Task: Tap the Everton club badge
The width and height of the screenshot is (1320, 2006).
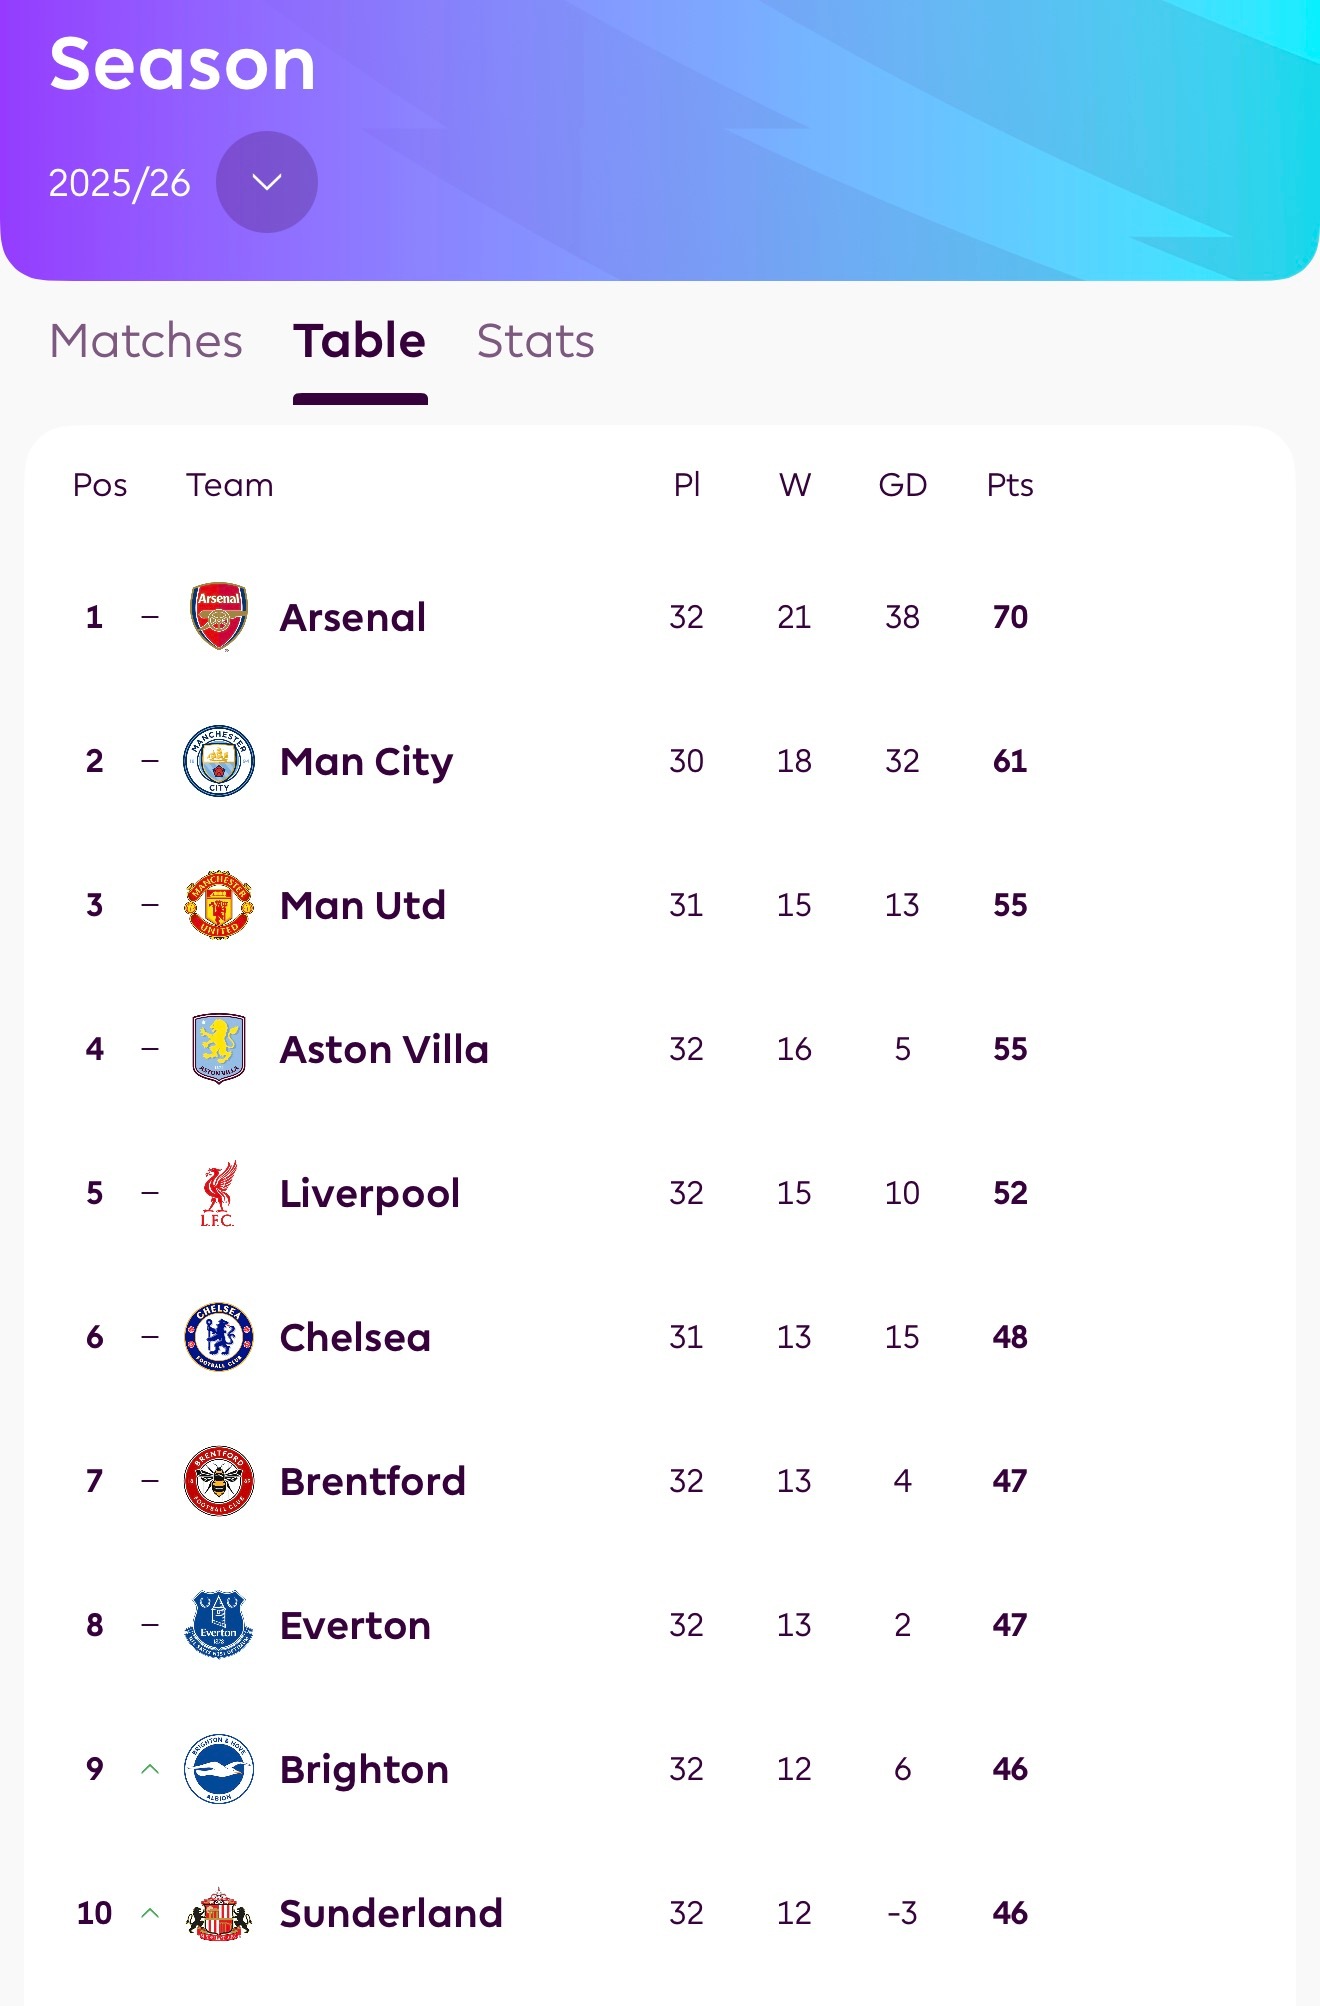Action: click(x=219, y=1625)
